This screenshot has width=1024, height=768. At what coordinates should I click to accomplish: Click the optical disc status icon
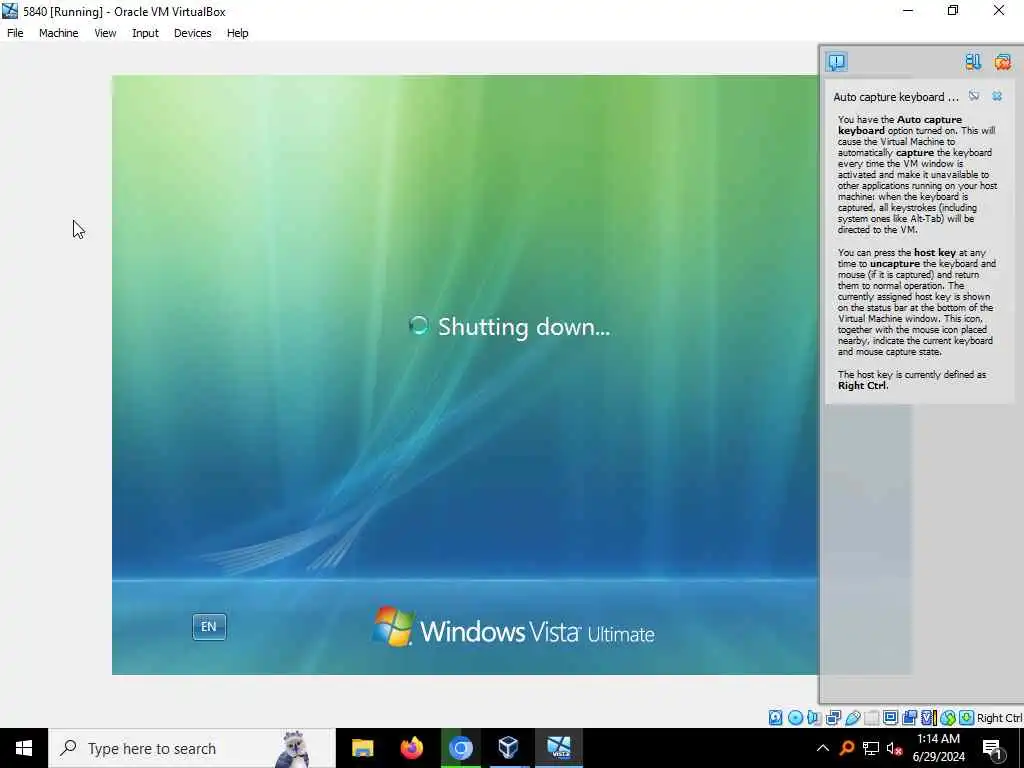(795, 718)
